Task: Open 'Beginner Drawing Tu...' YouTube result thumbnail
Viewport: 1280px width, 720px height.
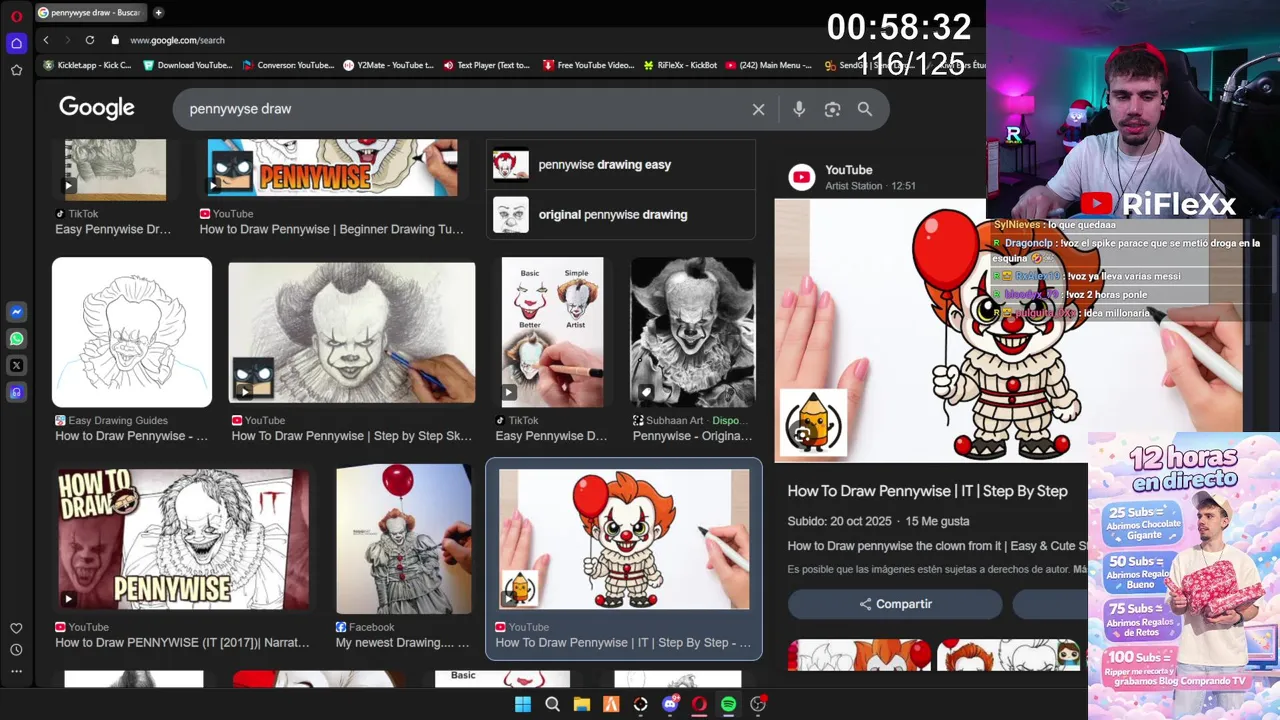Action: pyautogui.click(x=332, y=167)
